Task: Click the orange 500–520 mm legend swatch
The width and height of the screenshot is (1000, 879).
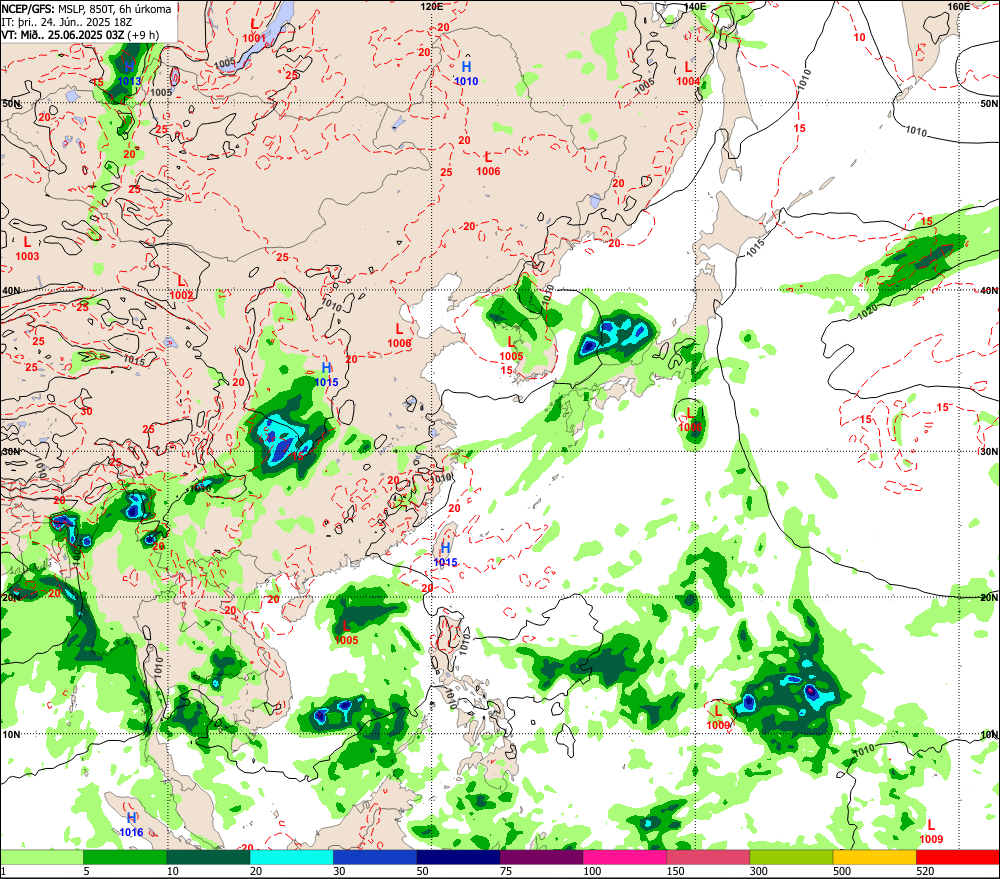Action: [x=874, y=857]
